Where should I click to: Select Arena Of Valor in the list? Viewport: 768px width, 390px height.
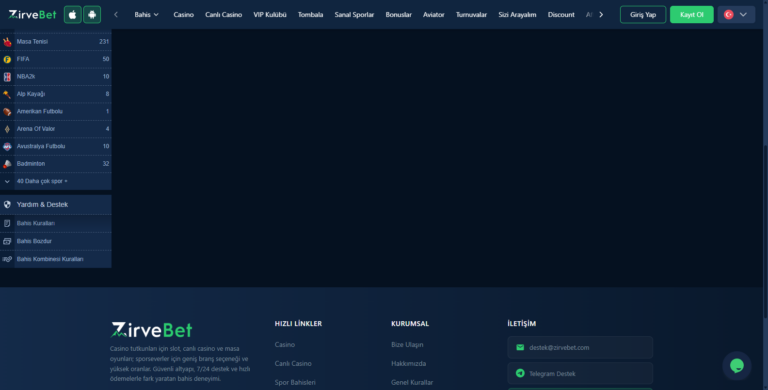click(x=55, y=129)
